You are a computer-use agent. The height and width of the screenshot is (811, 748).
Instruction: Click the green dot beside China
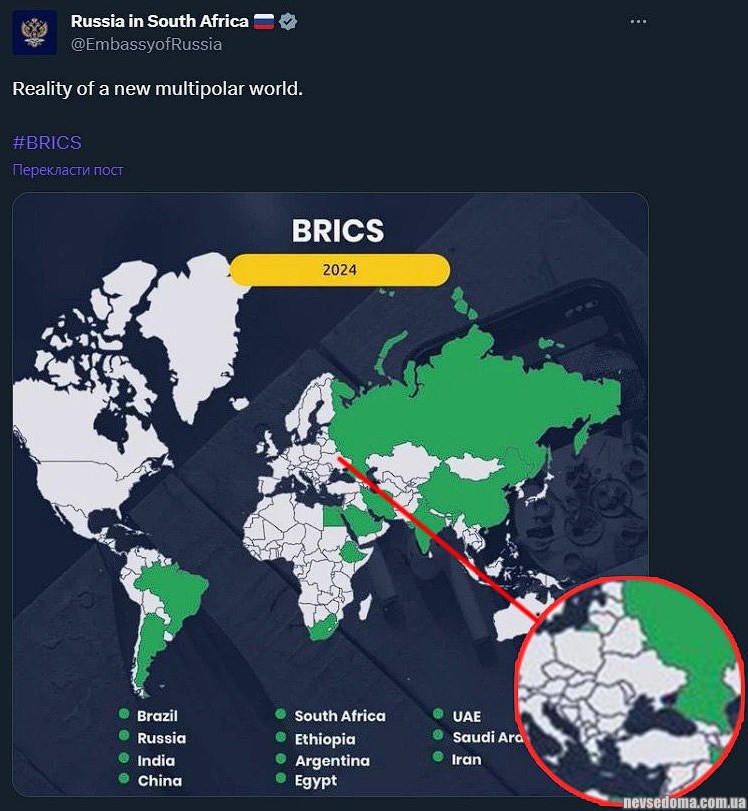coord(124,779)
